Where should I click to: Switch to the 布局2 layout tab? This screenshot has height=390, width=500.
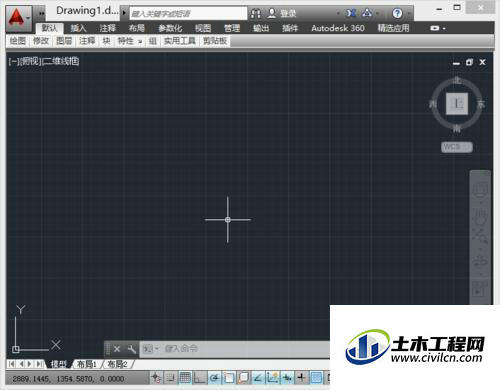click(x=118, y=364)
